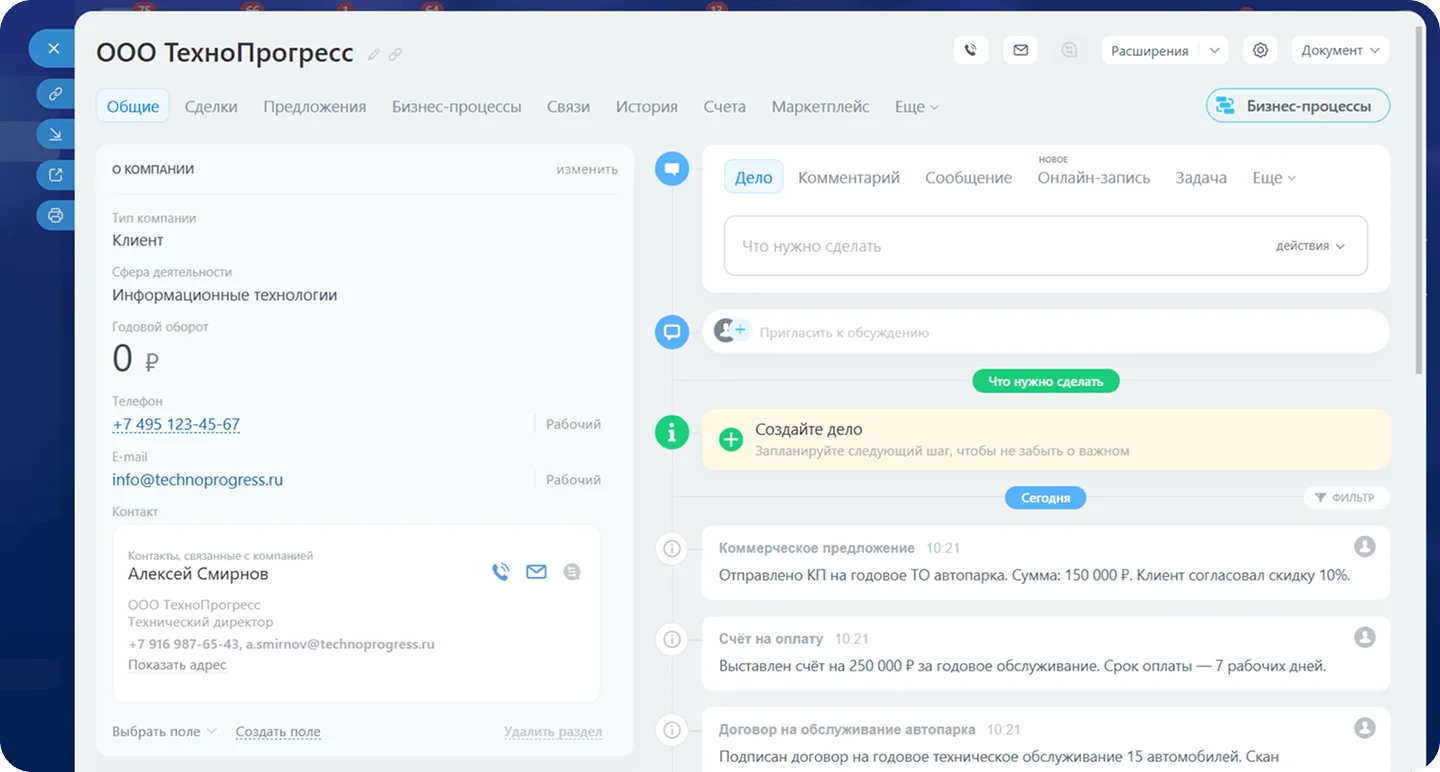The image size is (1440, 772).
Task: Select the Онлайн-запись tab
Action: click(x=1094, y=178)
